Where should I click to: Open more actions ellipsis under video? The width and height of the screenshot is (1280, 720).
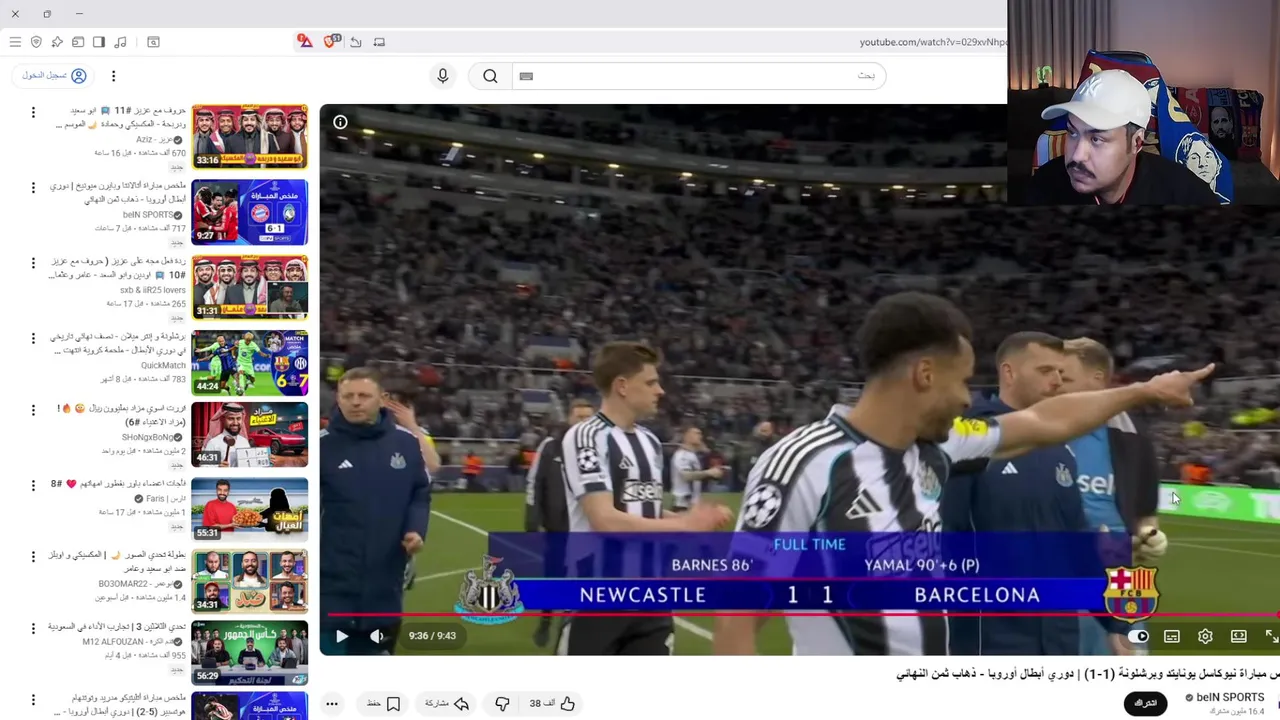point(332,704)
